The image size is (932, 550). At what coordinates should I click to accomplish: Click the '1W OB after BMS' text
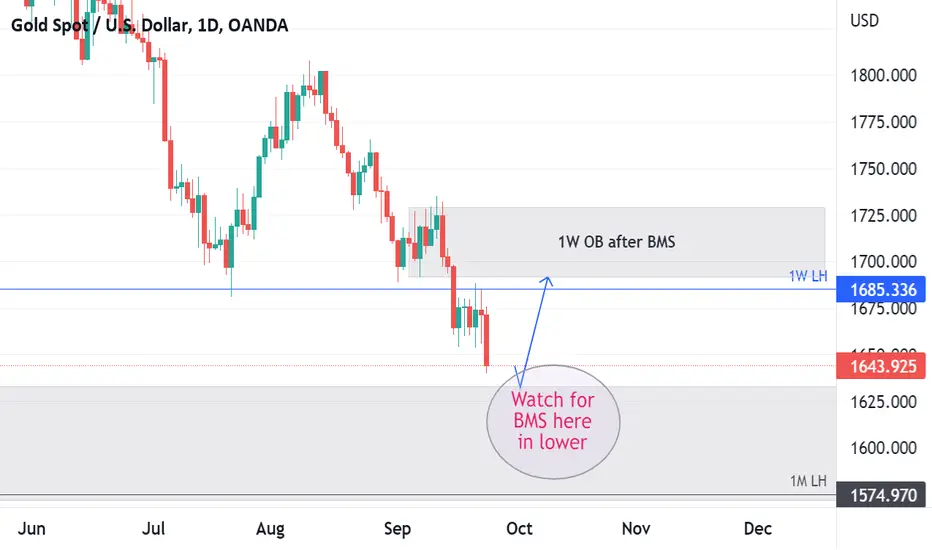click(616, 242)
